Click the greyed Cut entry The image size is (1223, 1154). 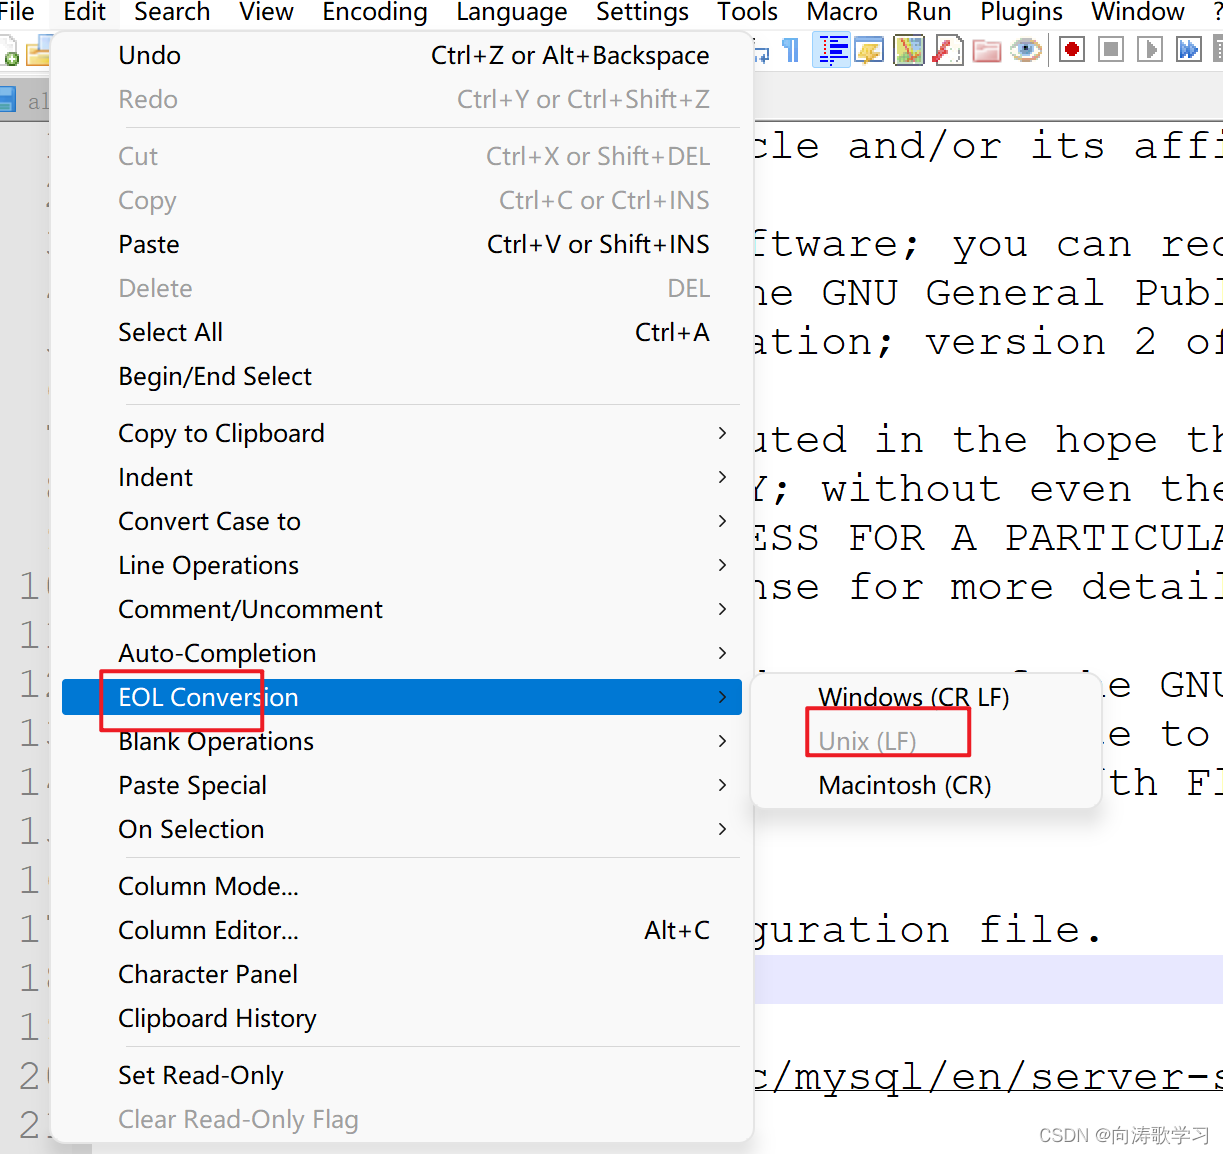[x=402, y=156]
